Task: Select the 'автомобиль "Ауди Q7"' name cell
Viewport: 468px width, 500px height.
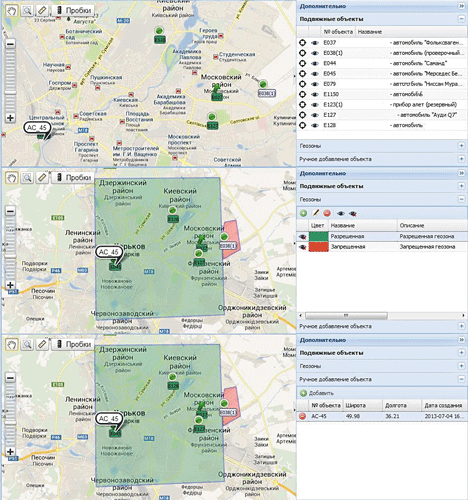Action: click(428, 115)
